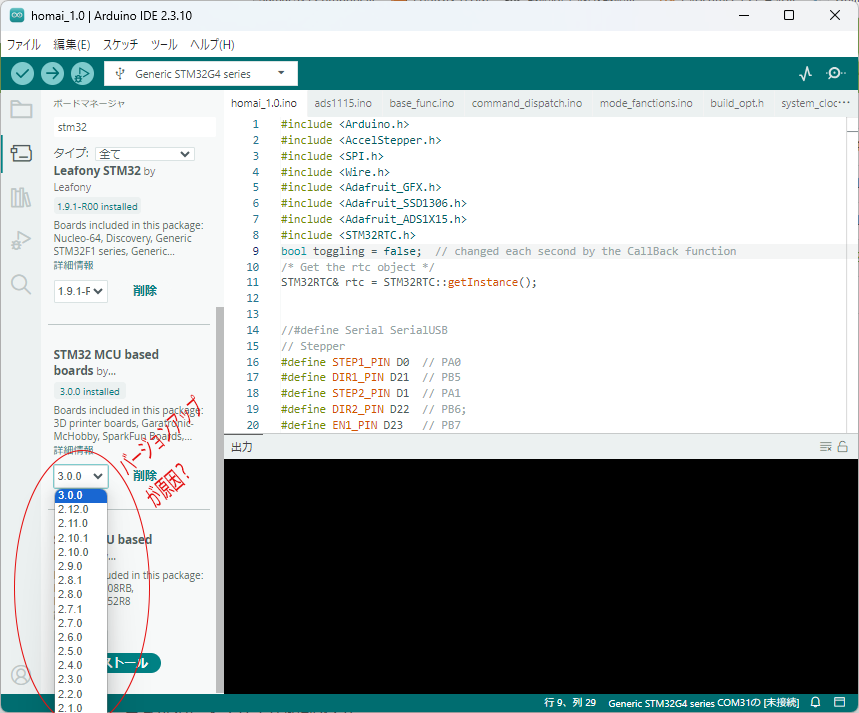The height and width of the screenshot is (713, 859).
Task: Click line number 9 in editor gutter
Action: coord(256,251)
